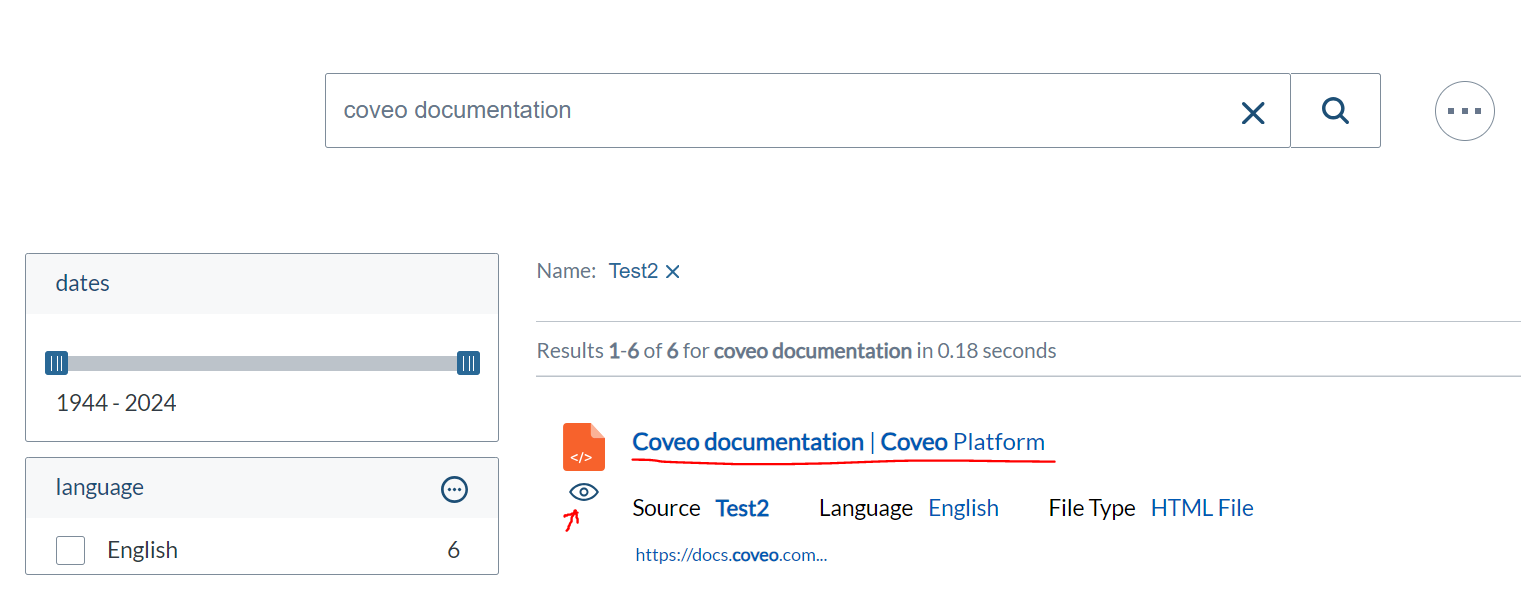Click the Name: breadcrumb label
Screen dimensions: 1521x604
(566, 271)
